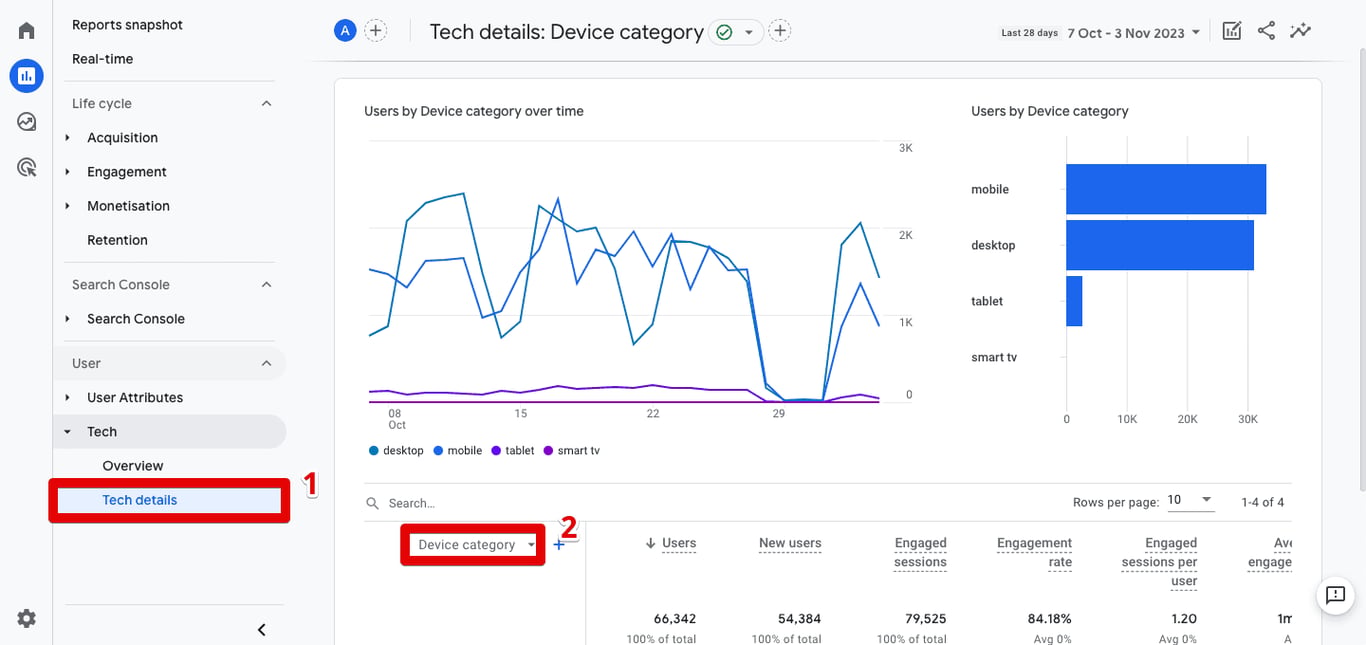Toggle desktop series in chart legend
Image resolution: width=1366 pixels, height=645 pixels.
pos(396,451)
